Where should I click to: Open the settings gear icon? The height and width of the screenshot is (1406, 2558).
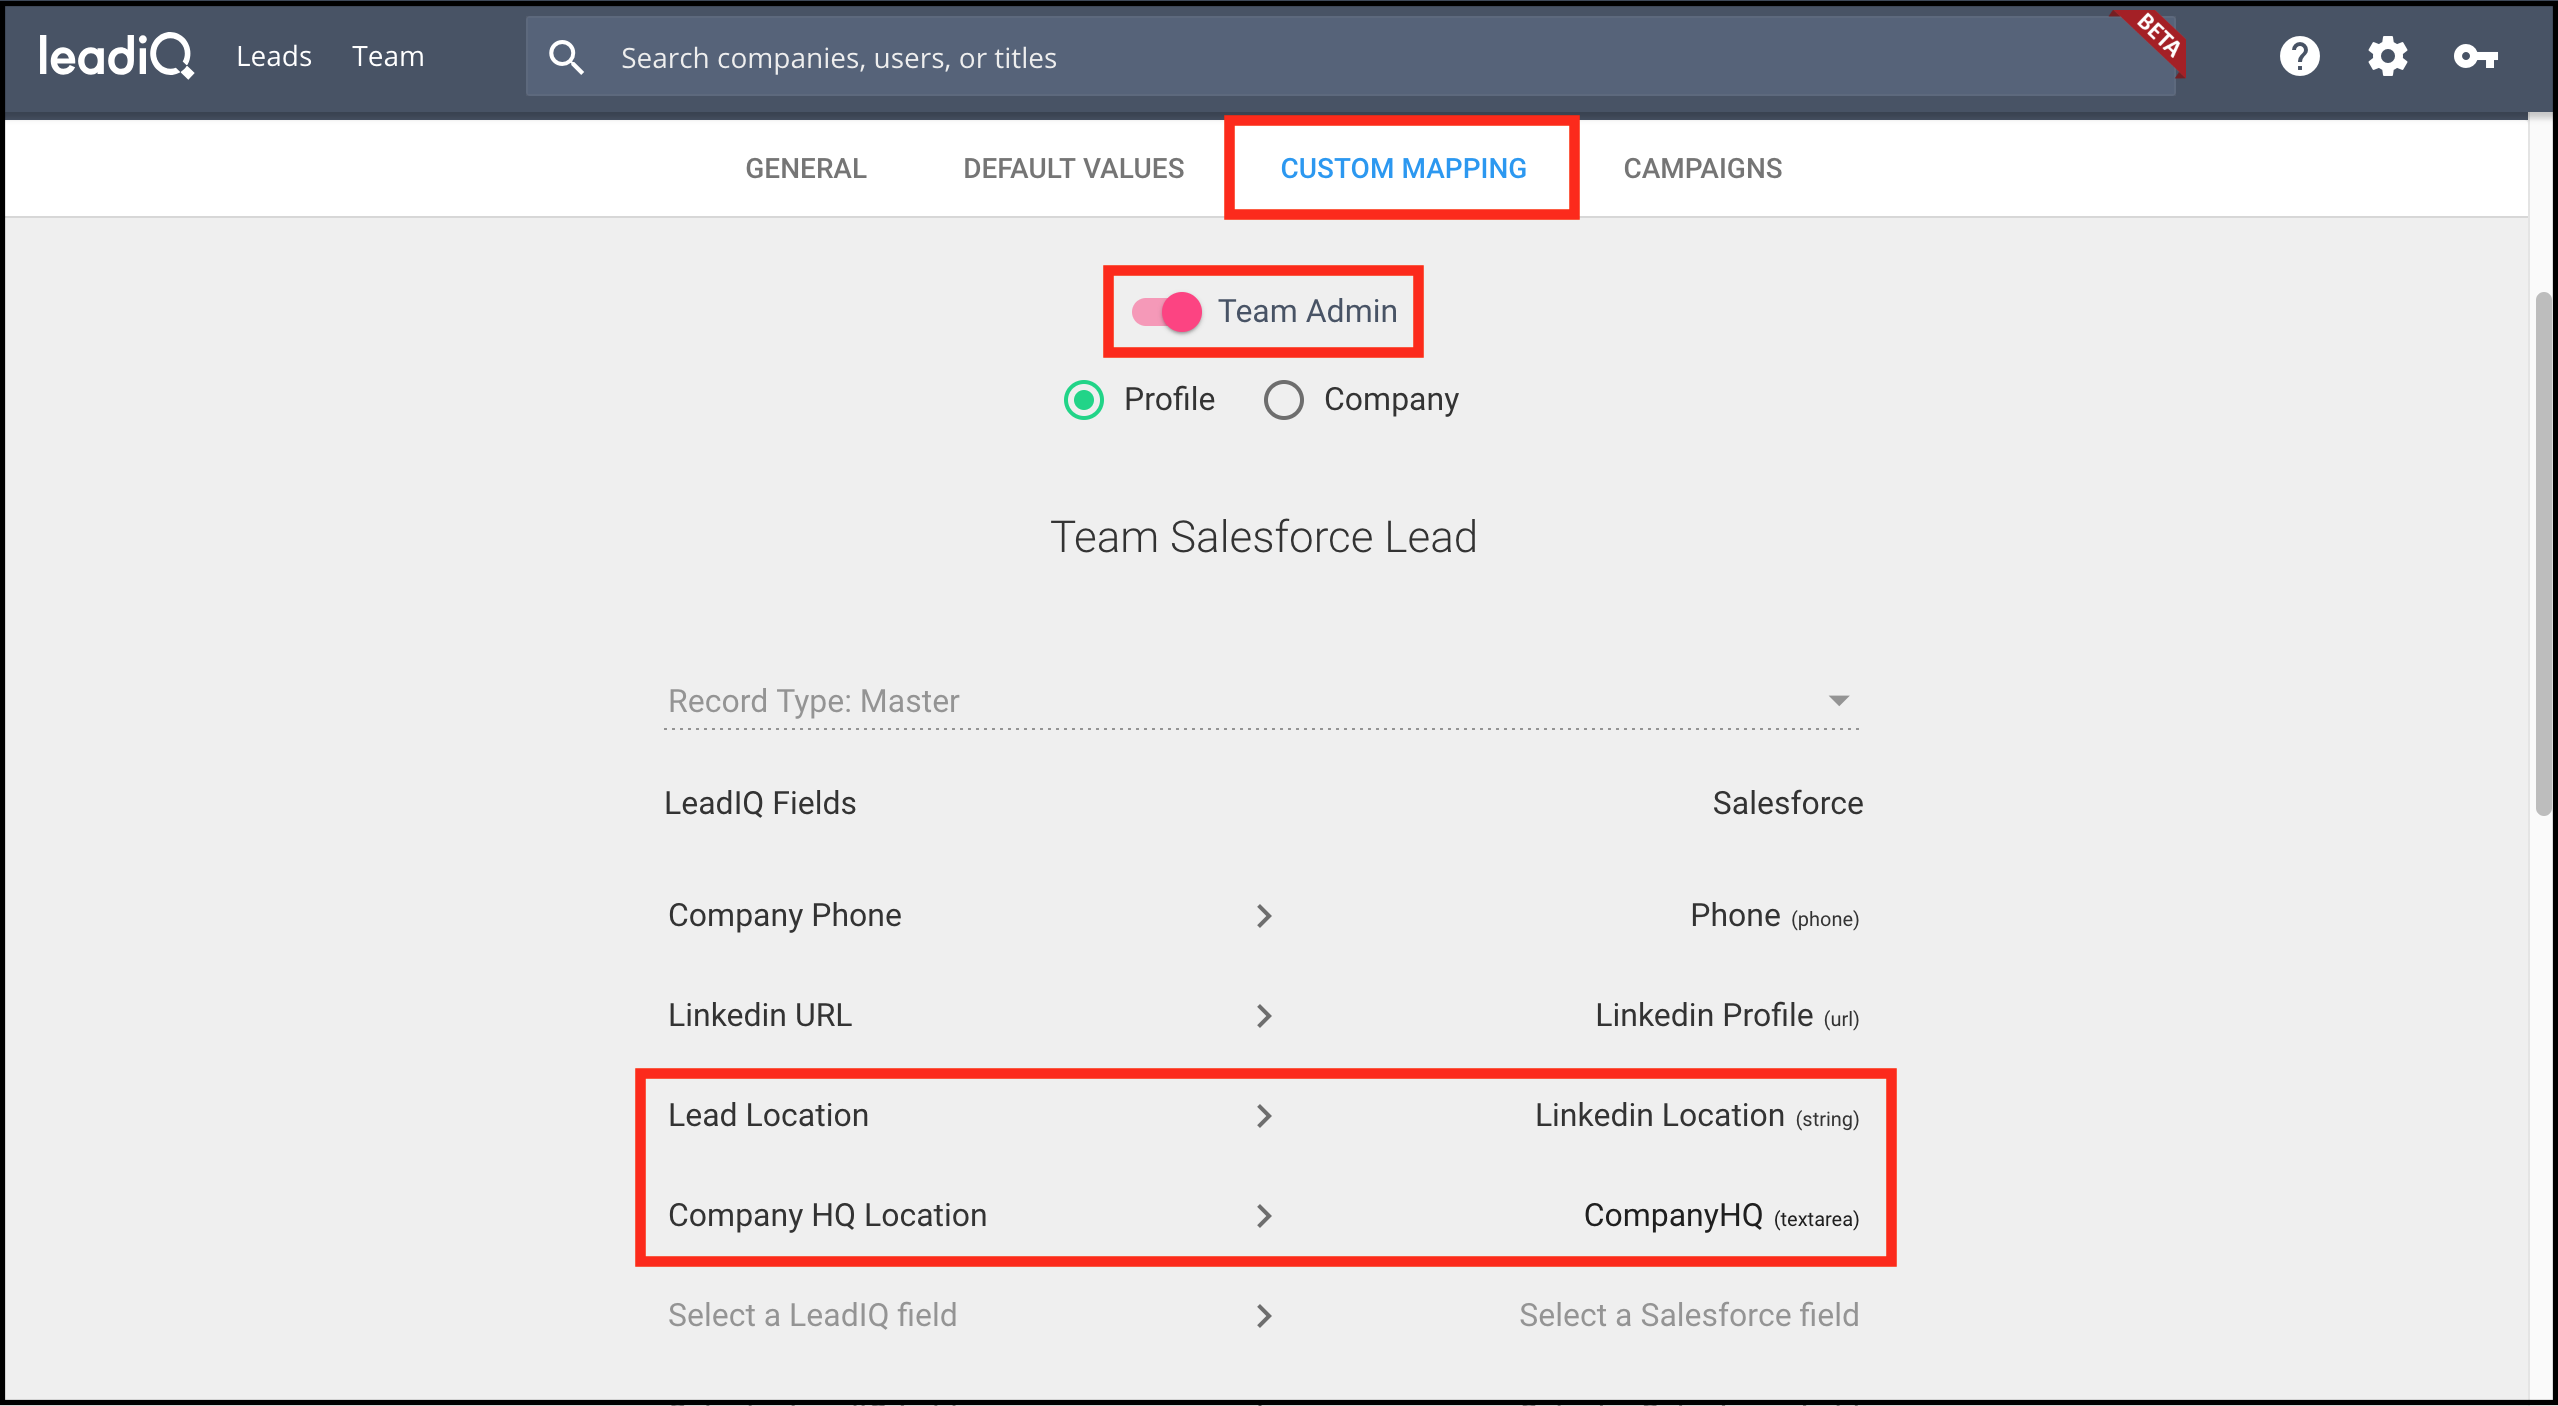[x=2387, y=56]
